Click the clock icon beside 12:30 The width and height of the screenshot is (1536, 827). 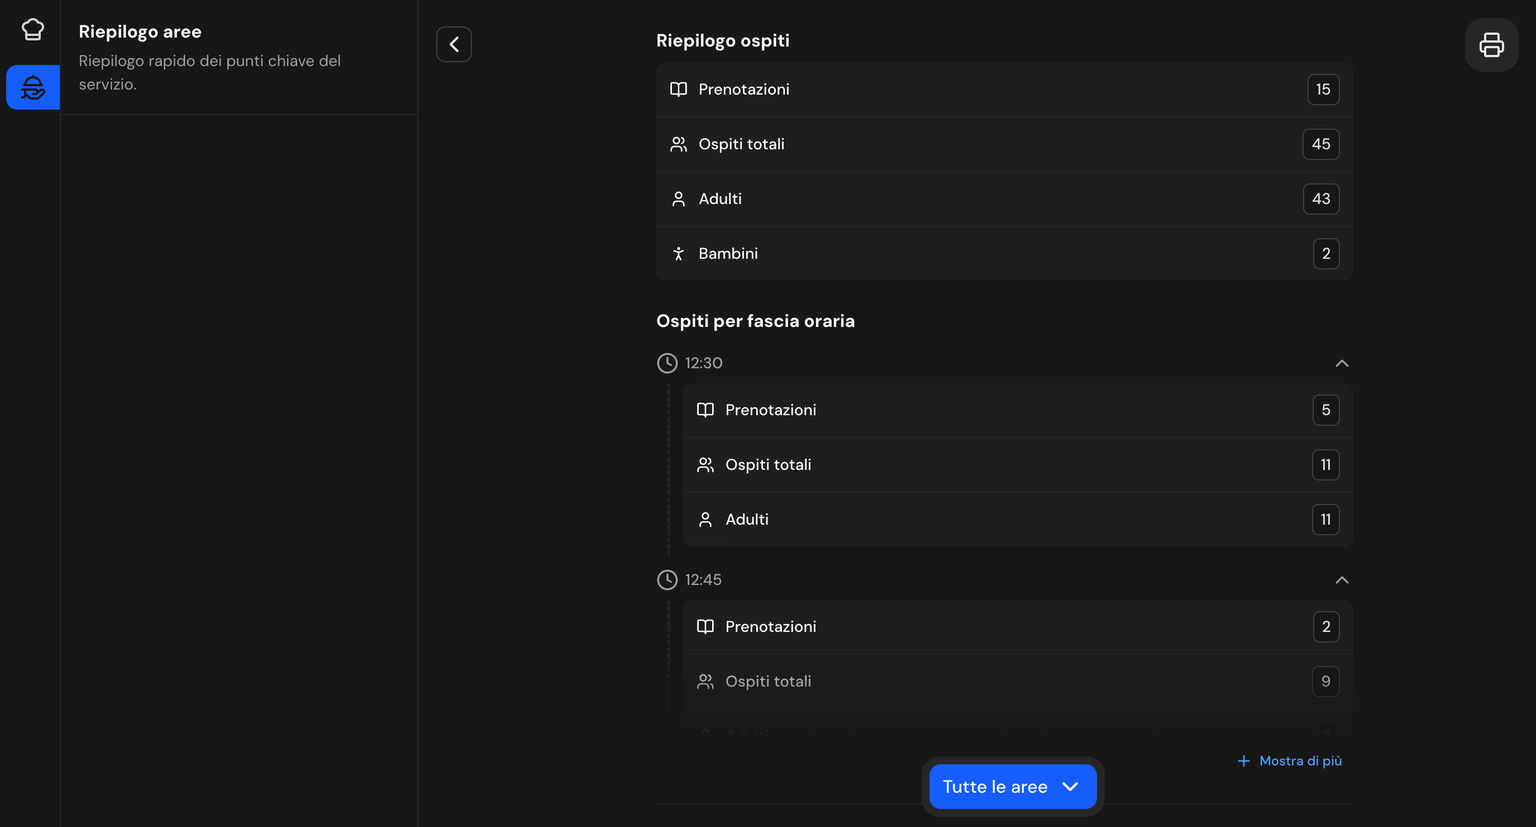667,363
